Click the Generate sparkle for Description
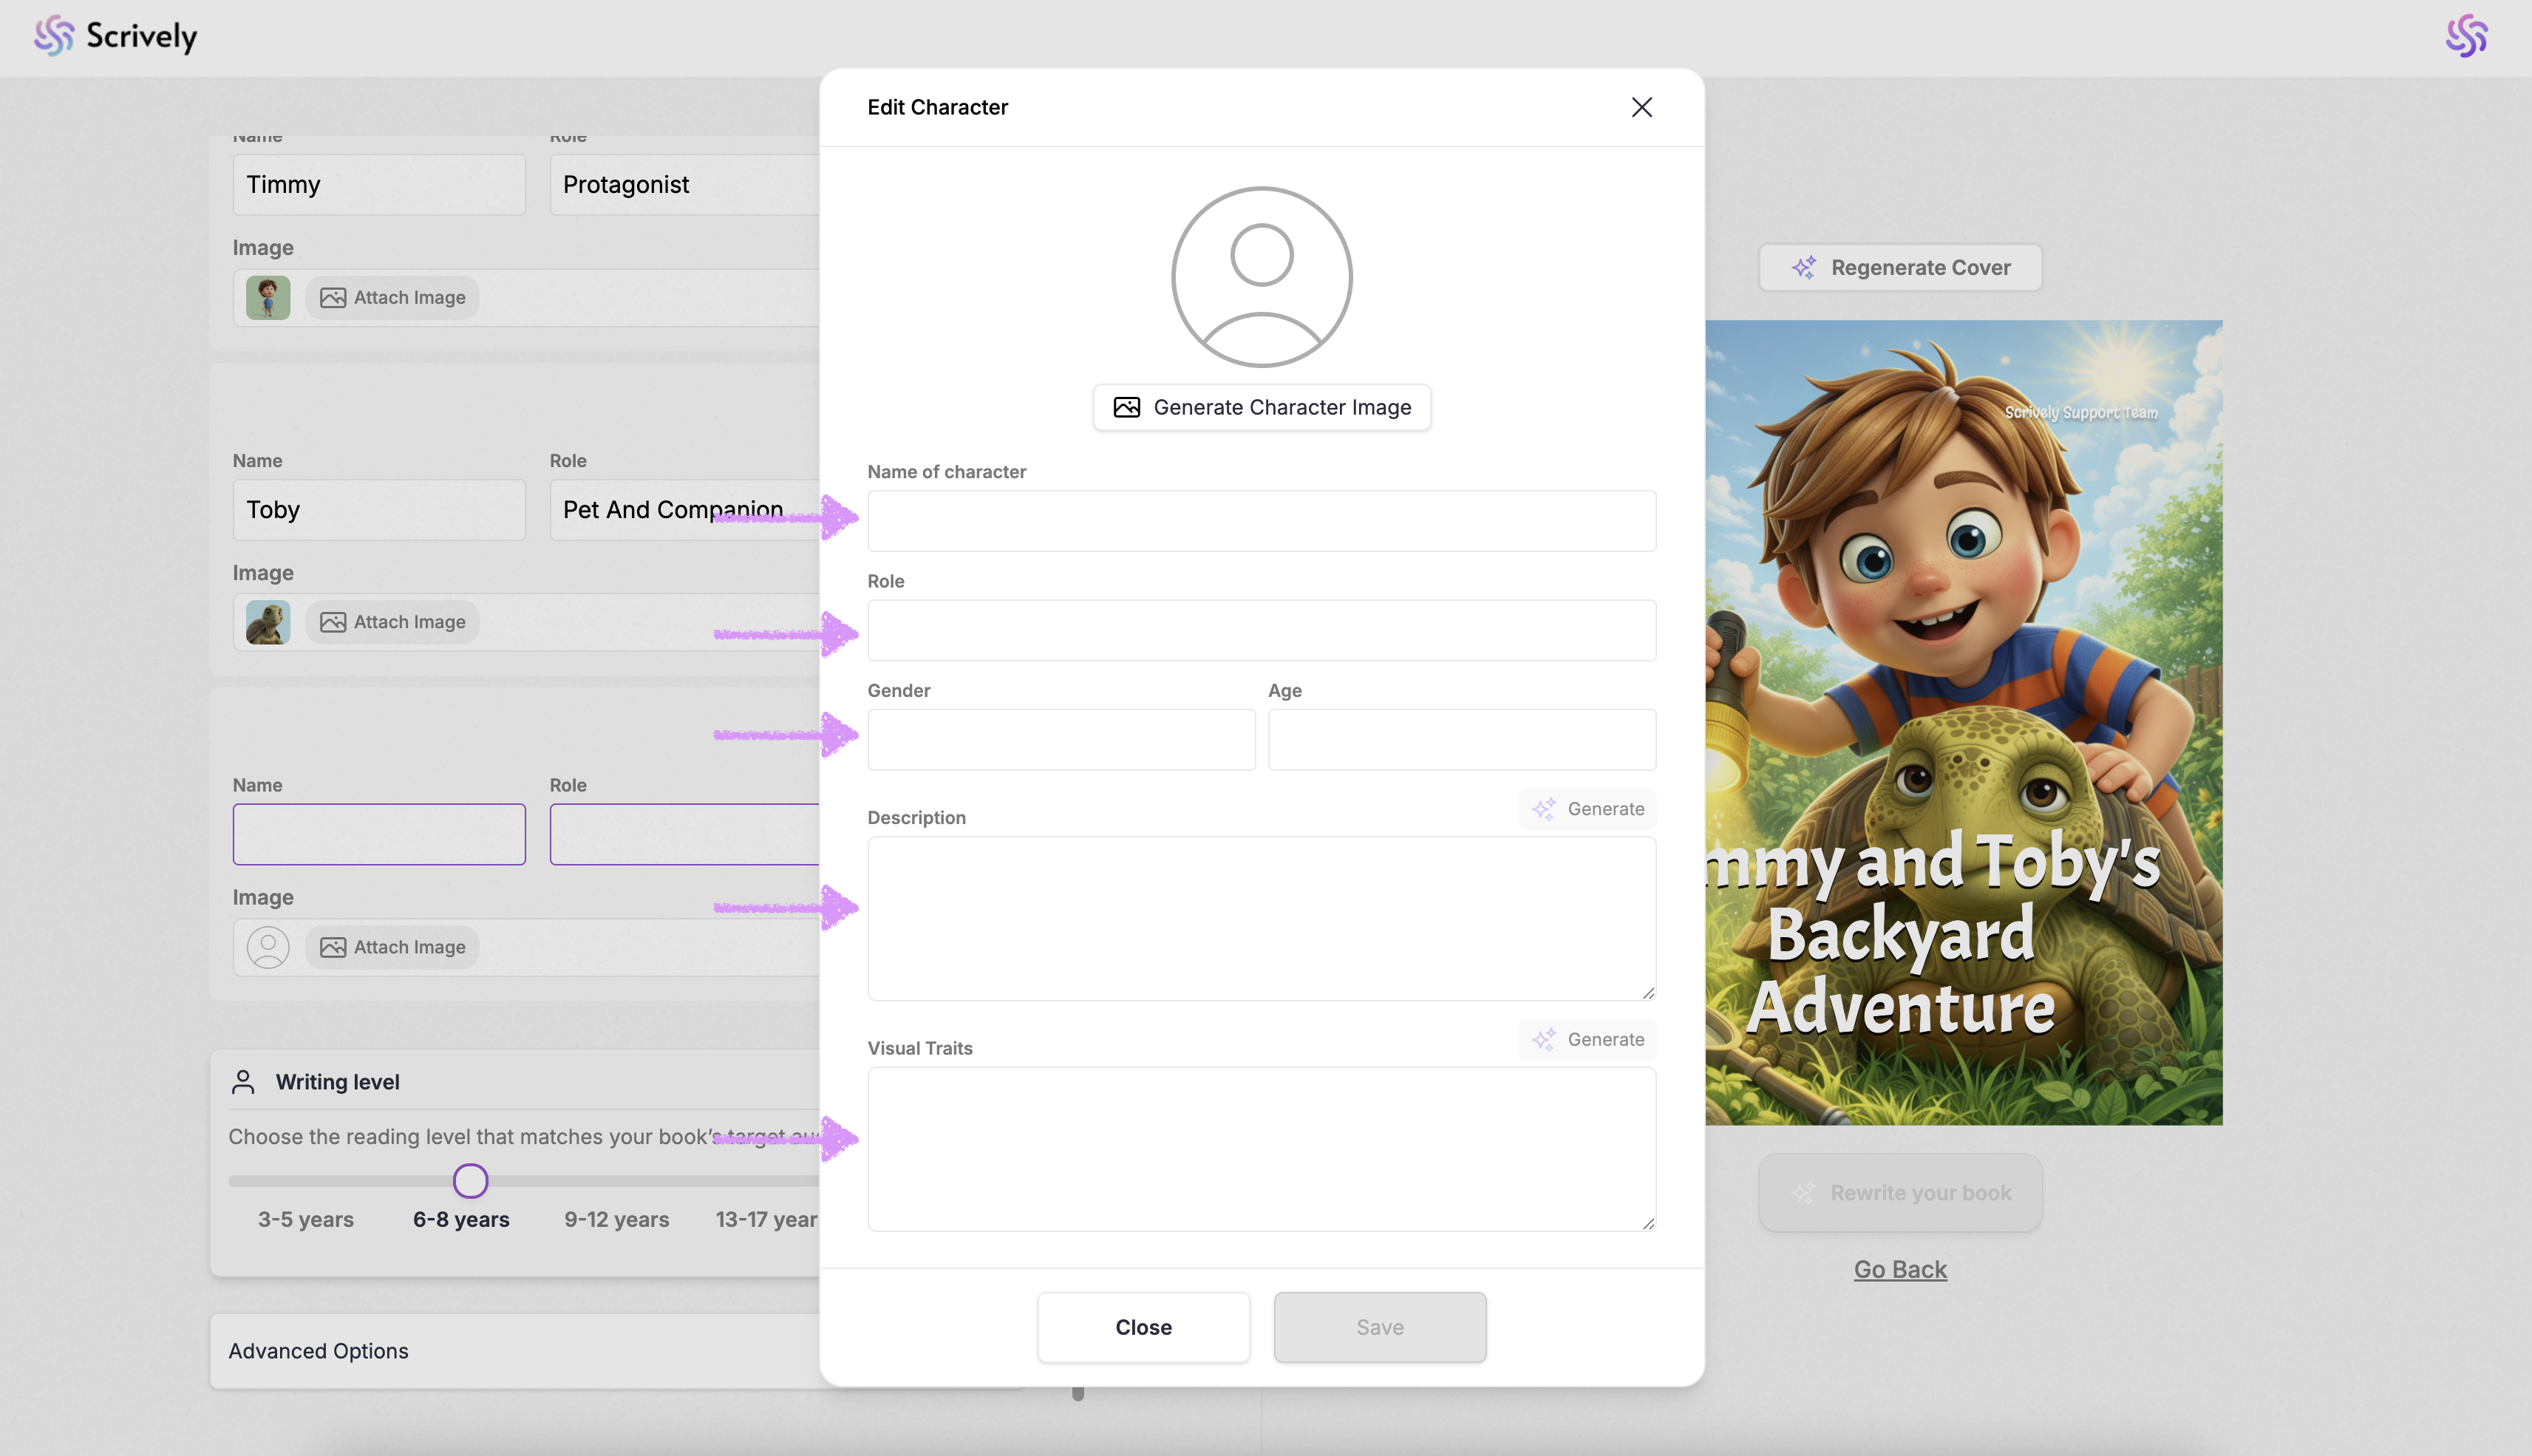Screen dimensions: 2532x1456 1587,809
